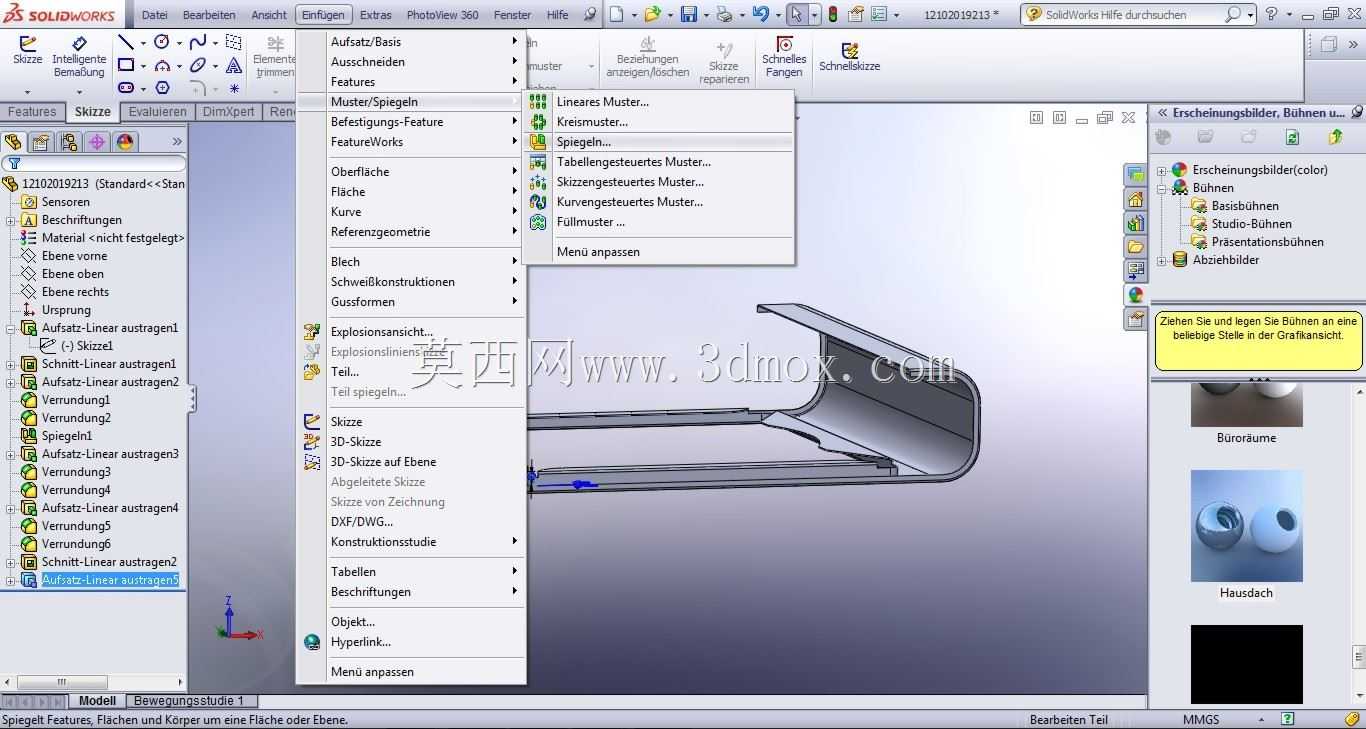This screenshot has height=729, width=1366.
Task: Select Spiegeln1 in the feature tree
Action: [67, 436]
